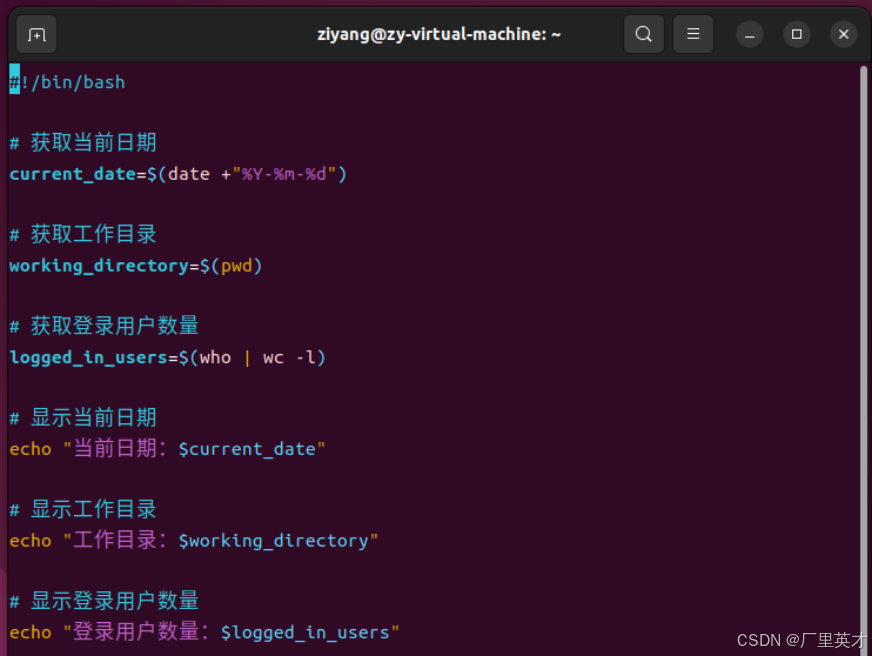Click the comment 获取当前日期
The image size is (872, 656).
(83, 141)
